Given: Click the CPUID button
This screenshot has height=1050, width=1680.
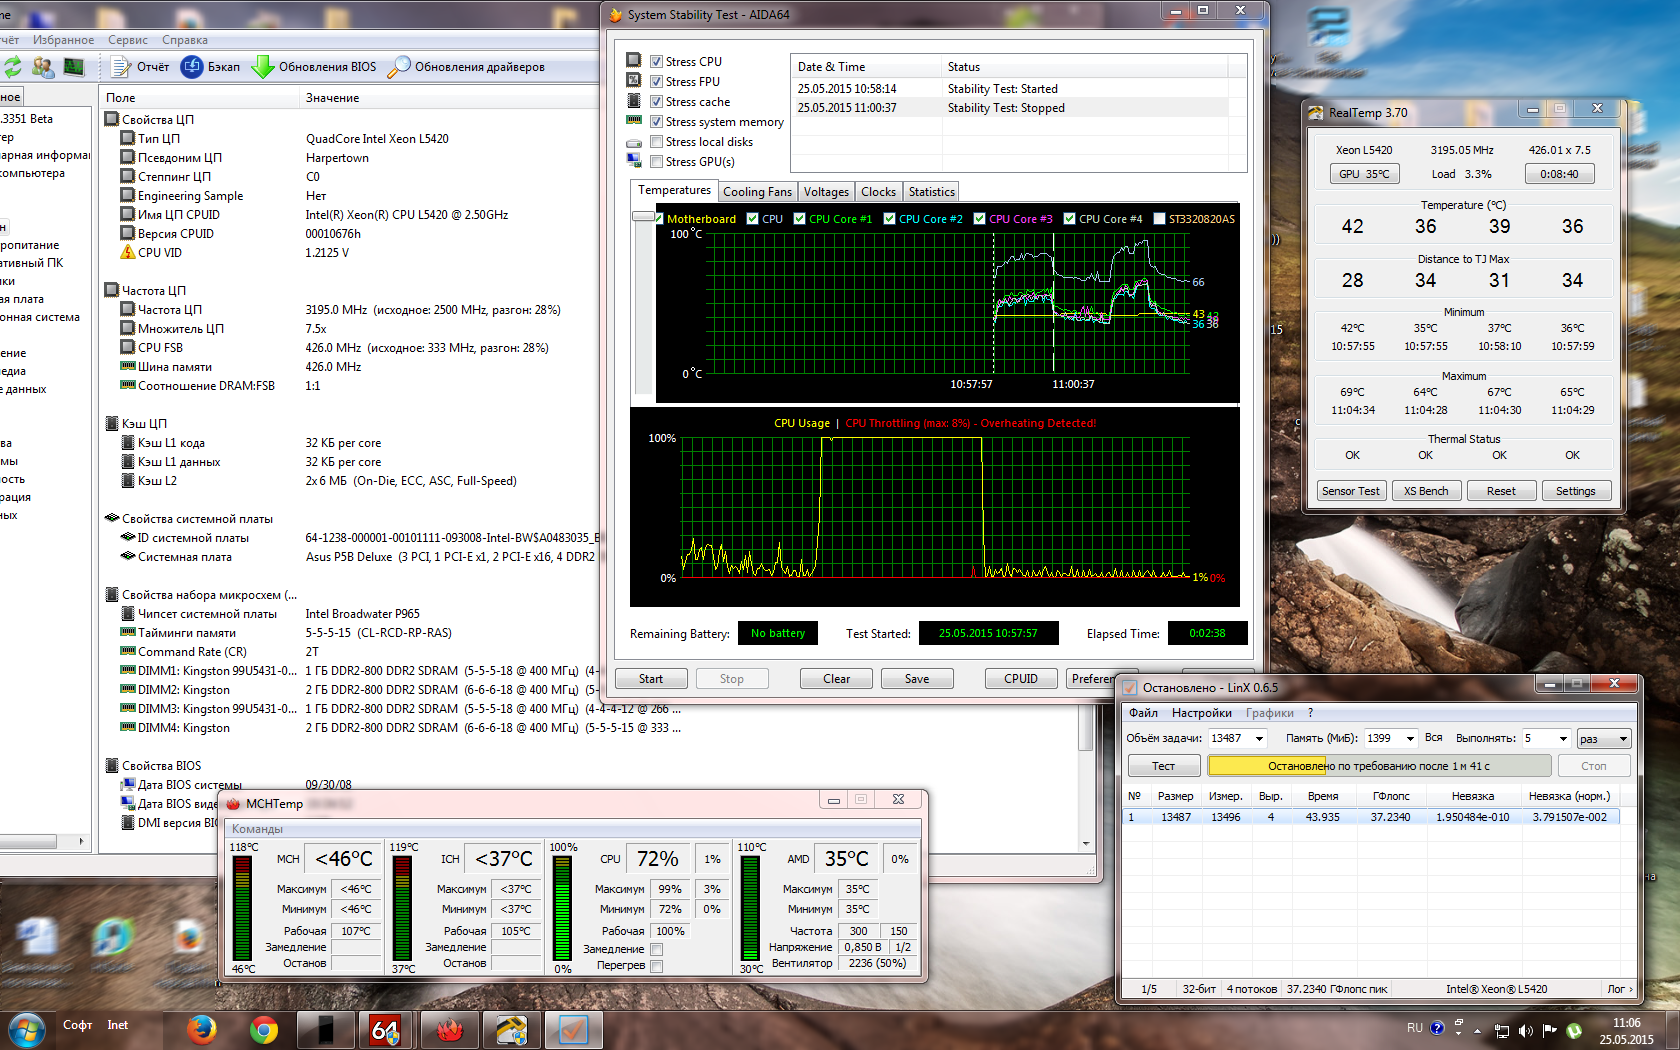Looking at the screenshot, I should coord(1021,679).
